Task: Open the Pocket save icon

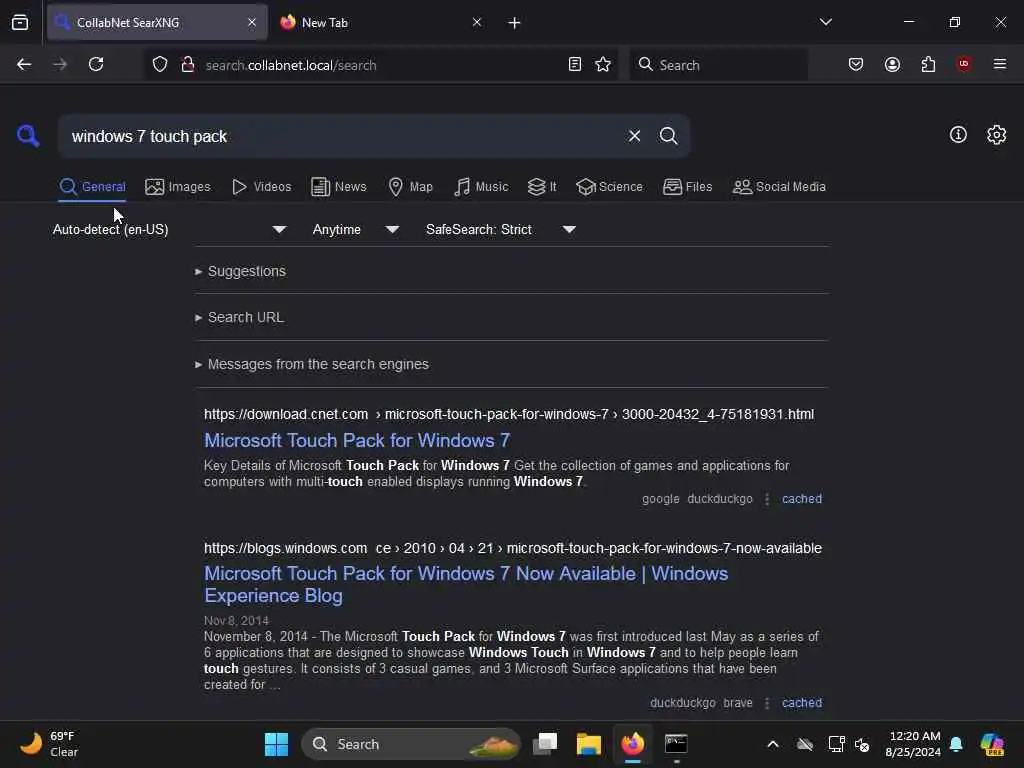Action: (856, 64)
